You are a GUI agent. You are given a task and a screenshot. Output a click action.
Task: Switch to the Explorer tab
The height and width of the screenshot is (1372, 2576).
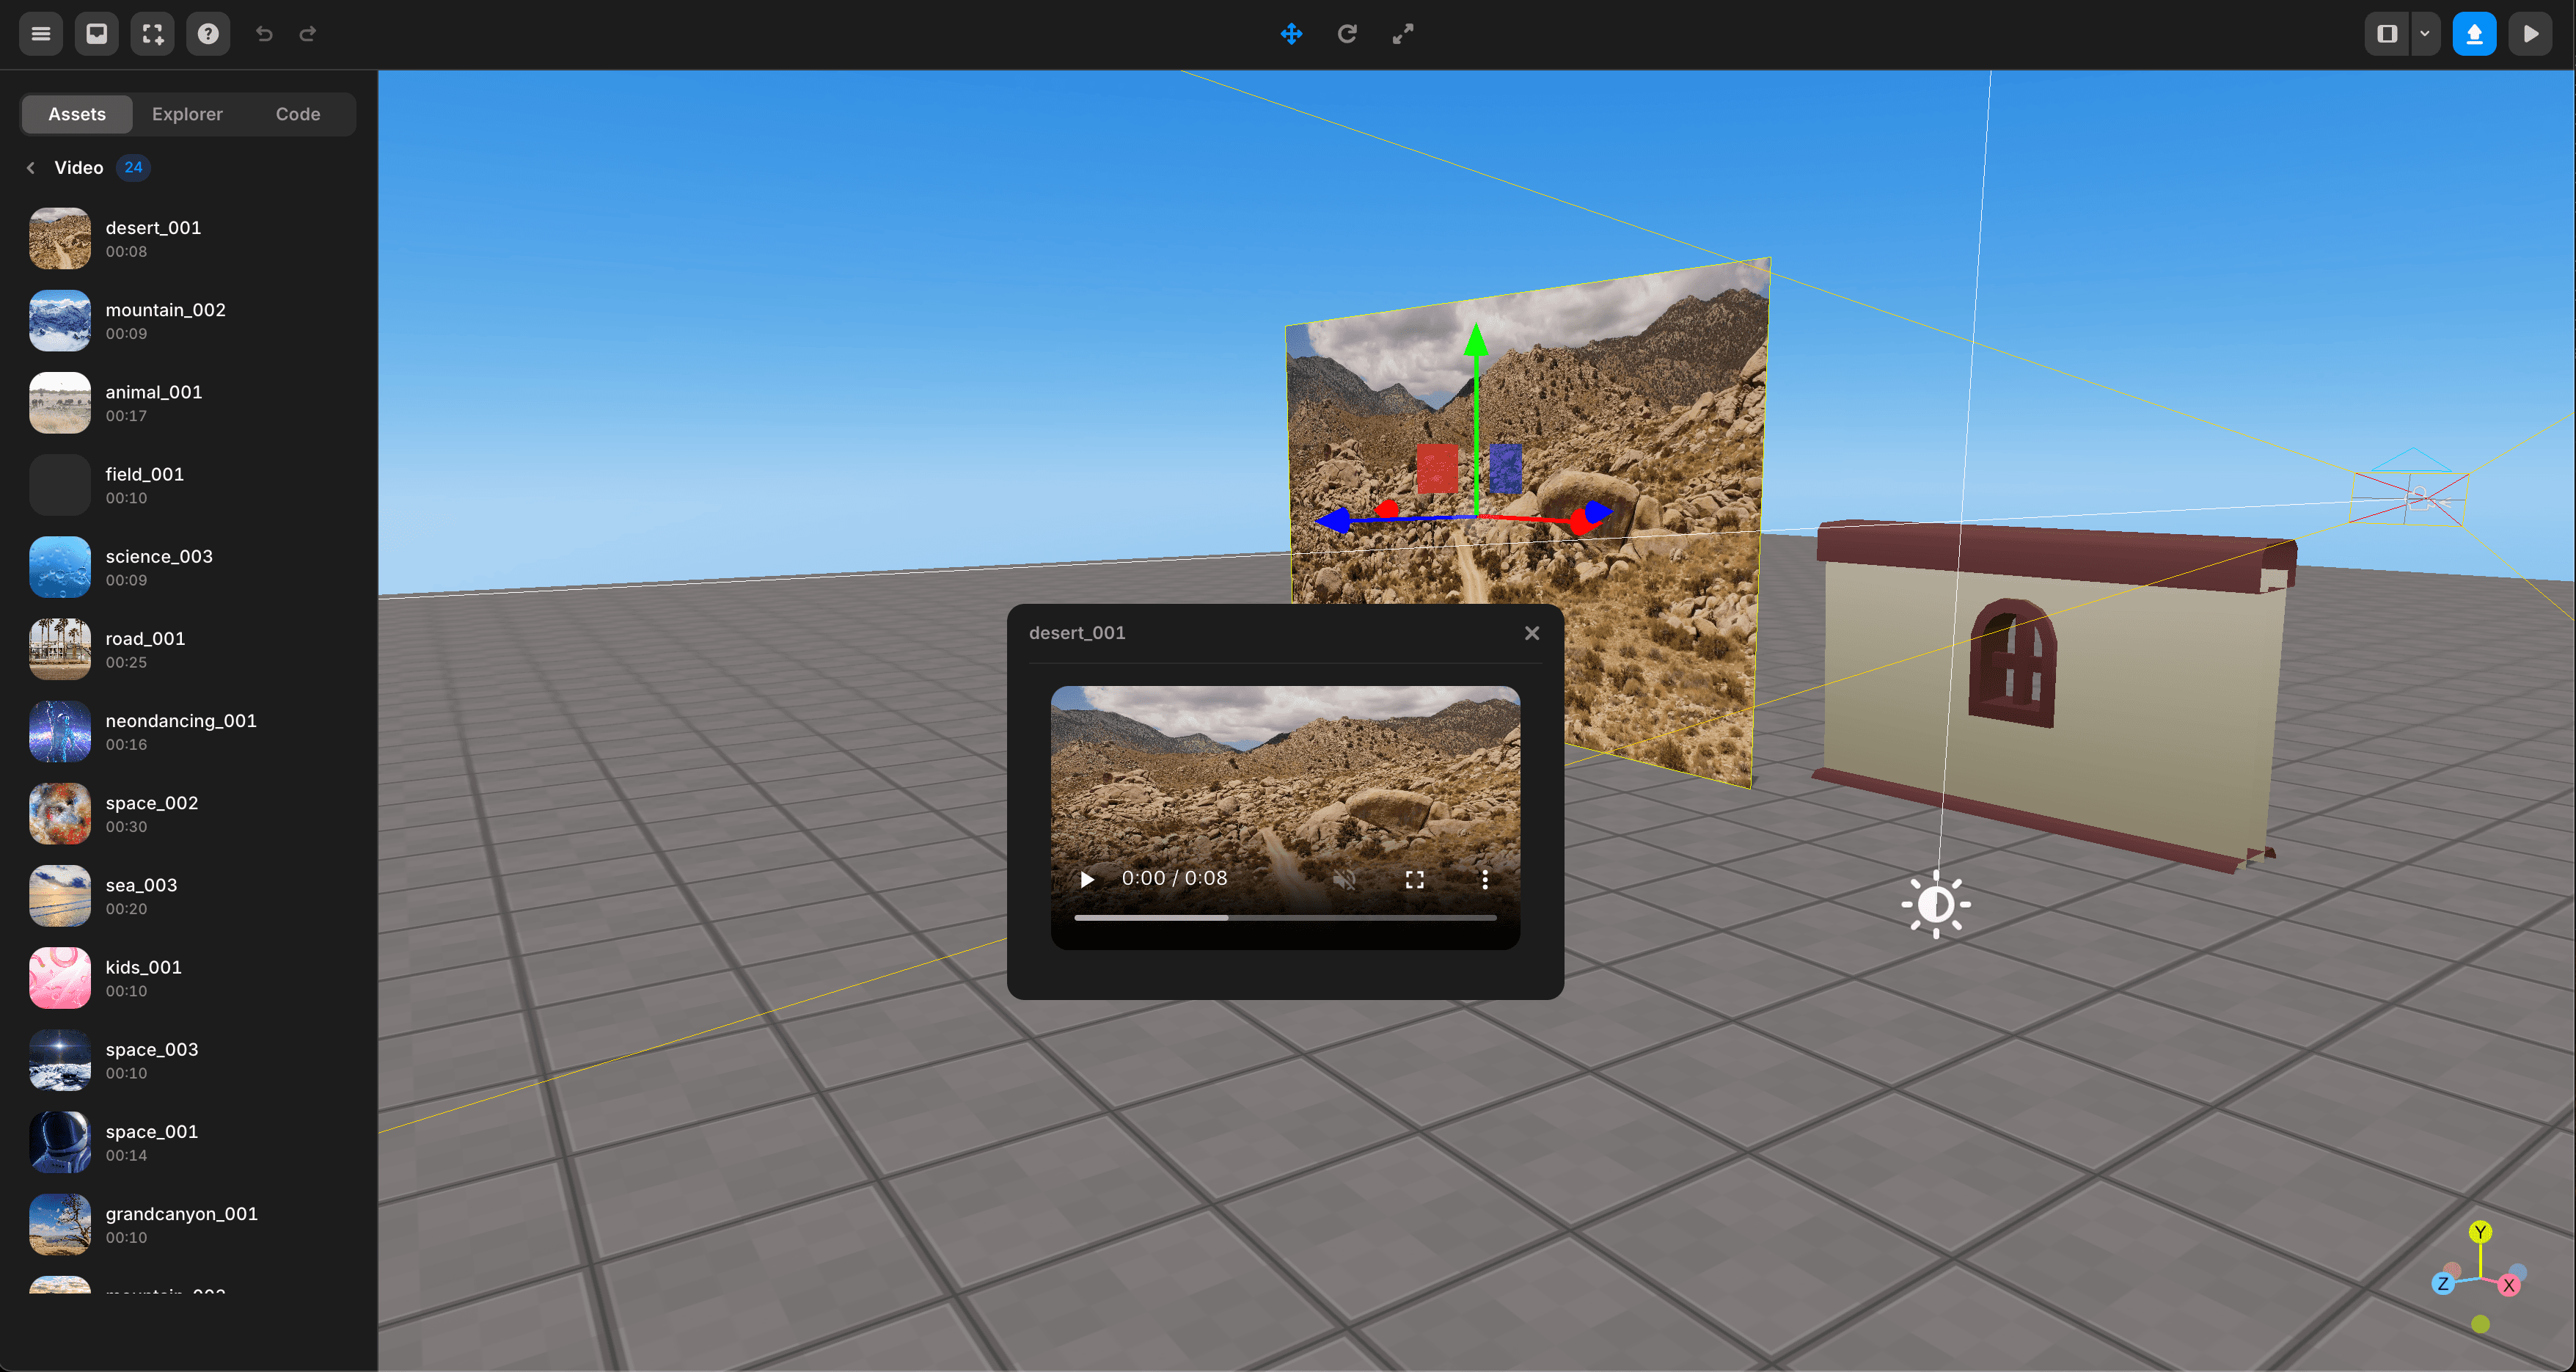pyautogui.click(x=187, y=114)
